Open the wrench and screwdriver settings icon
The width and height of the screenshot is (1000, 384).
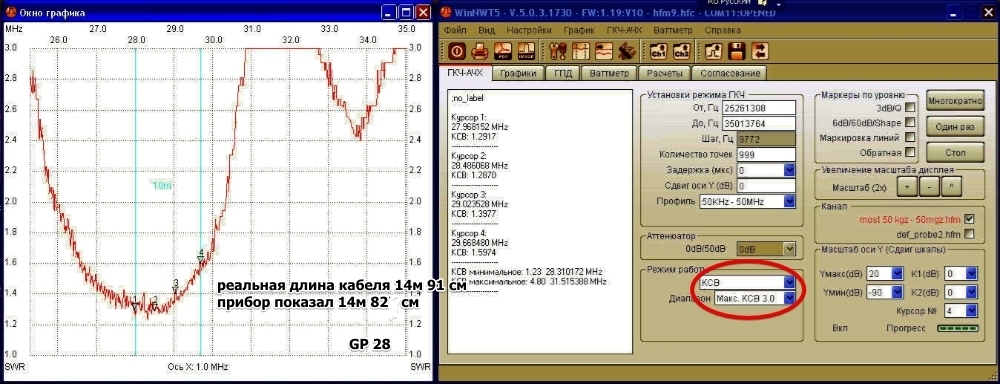pyautogui.click(x=557, y=51)
